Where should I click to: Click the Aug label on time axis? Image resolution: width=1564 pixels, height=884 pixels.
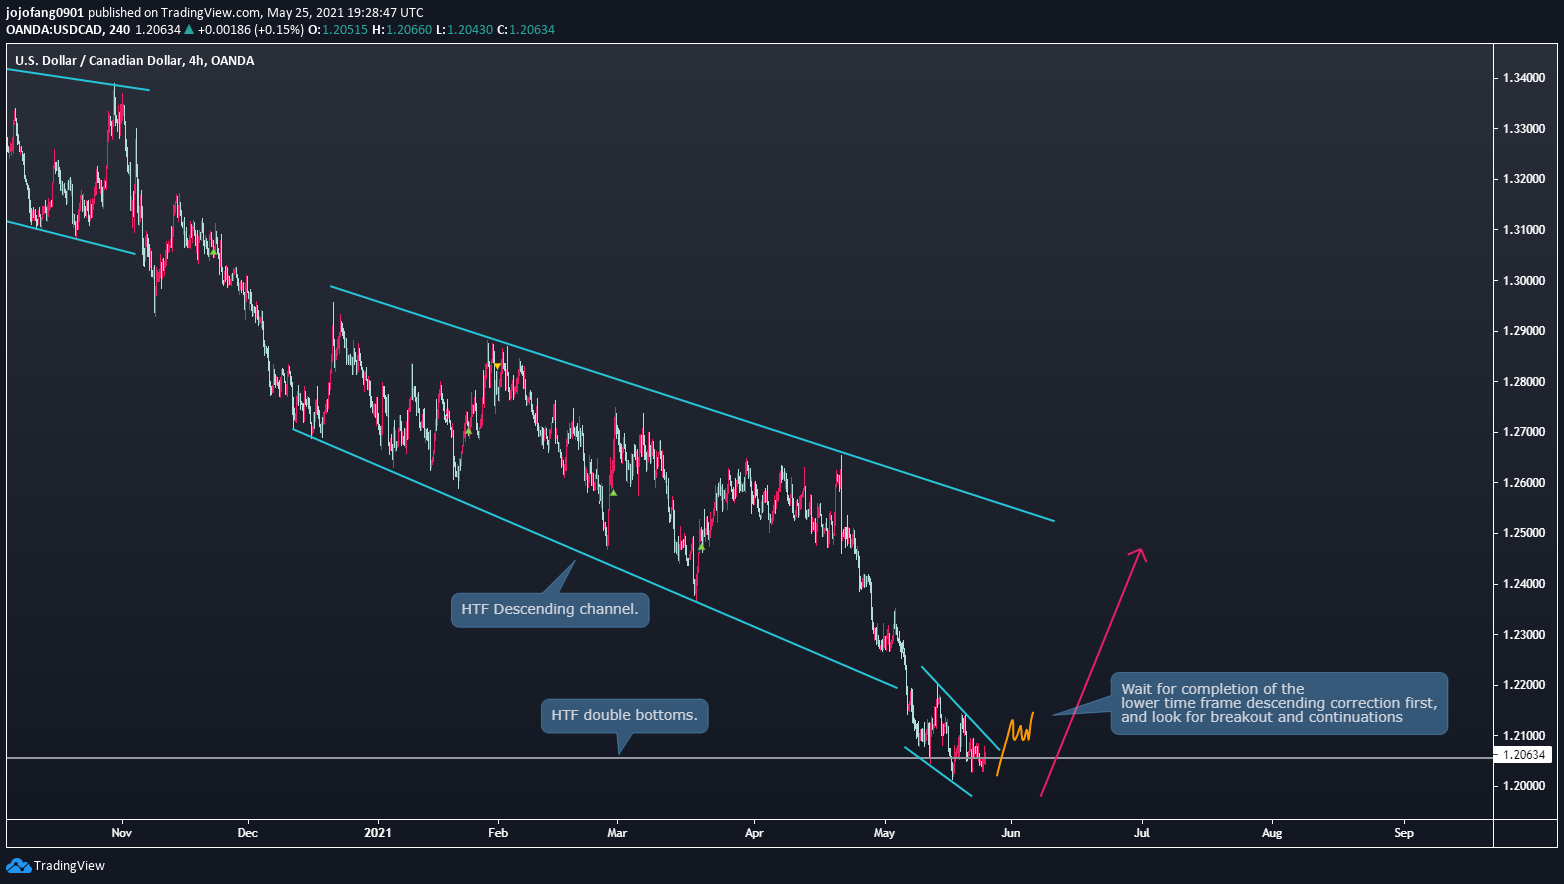1272,832
